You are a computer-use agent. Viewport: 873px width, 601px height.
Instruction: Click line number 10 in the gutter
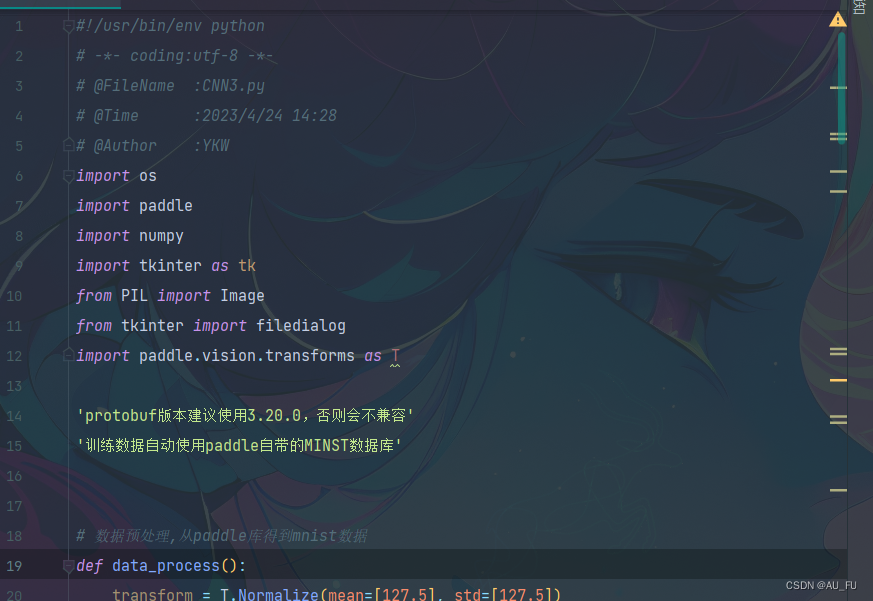click(14, 296)
